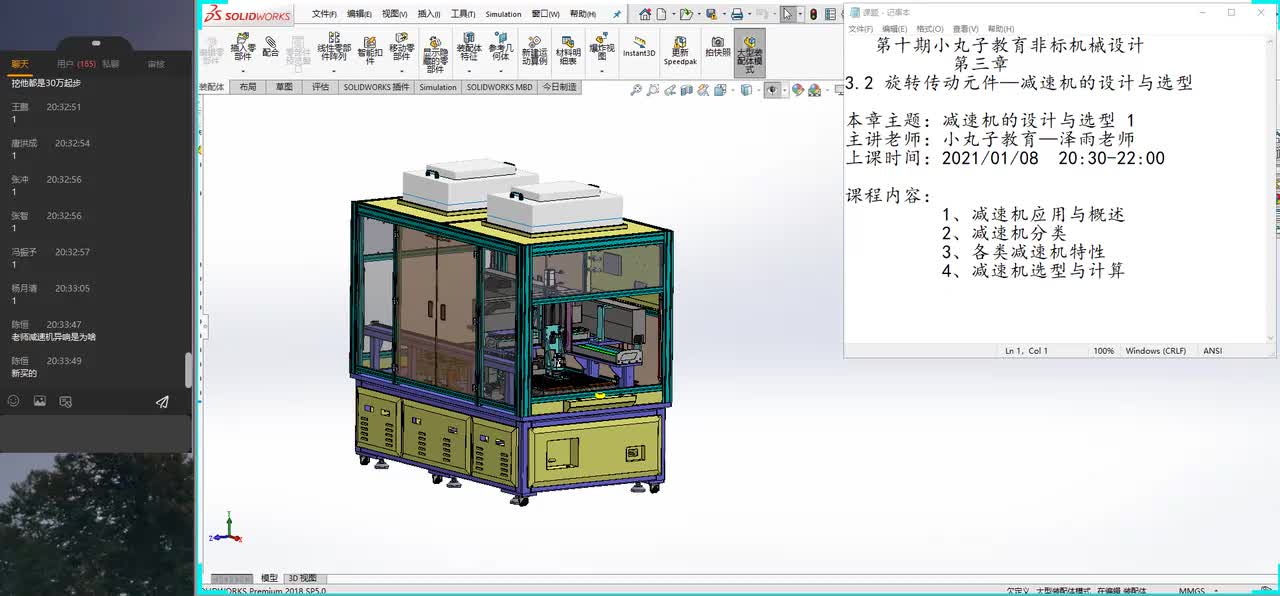
Task: Click Update Speedpak button
Action: 680,50
